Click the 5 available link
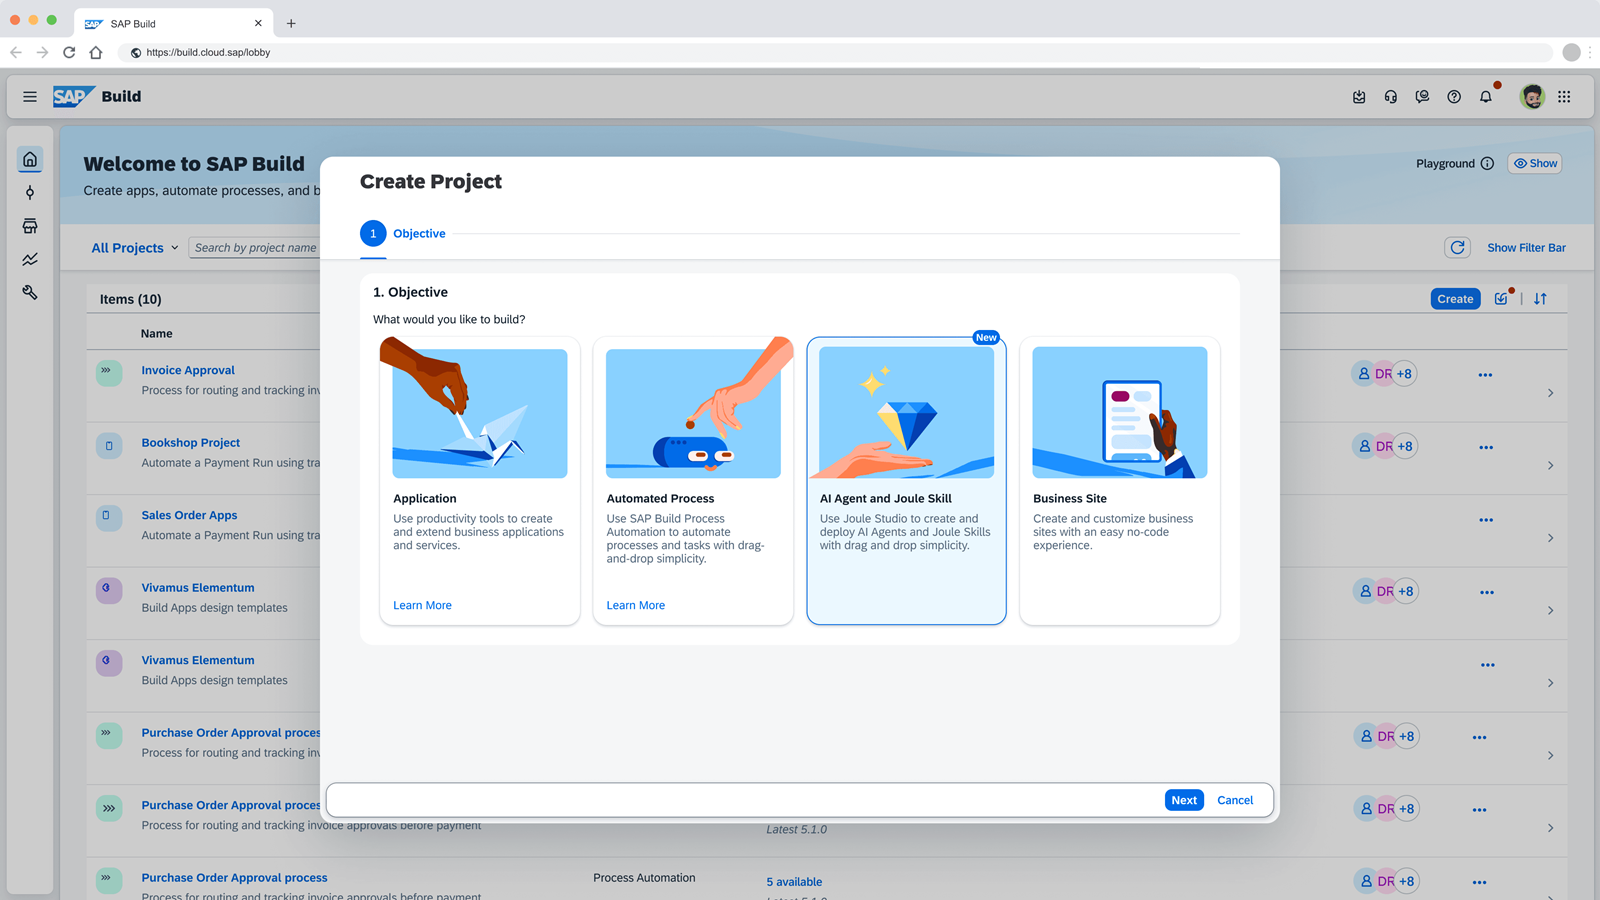This screenshot has width=1600, height=900. pos(794,882)
